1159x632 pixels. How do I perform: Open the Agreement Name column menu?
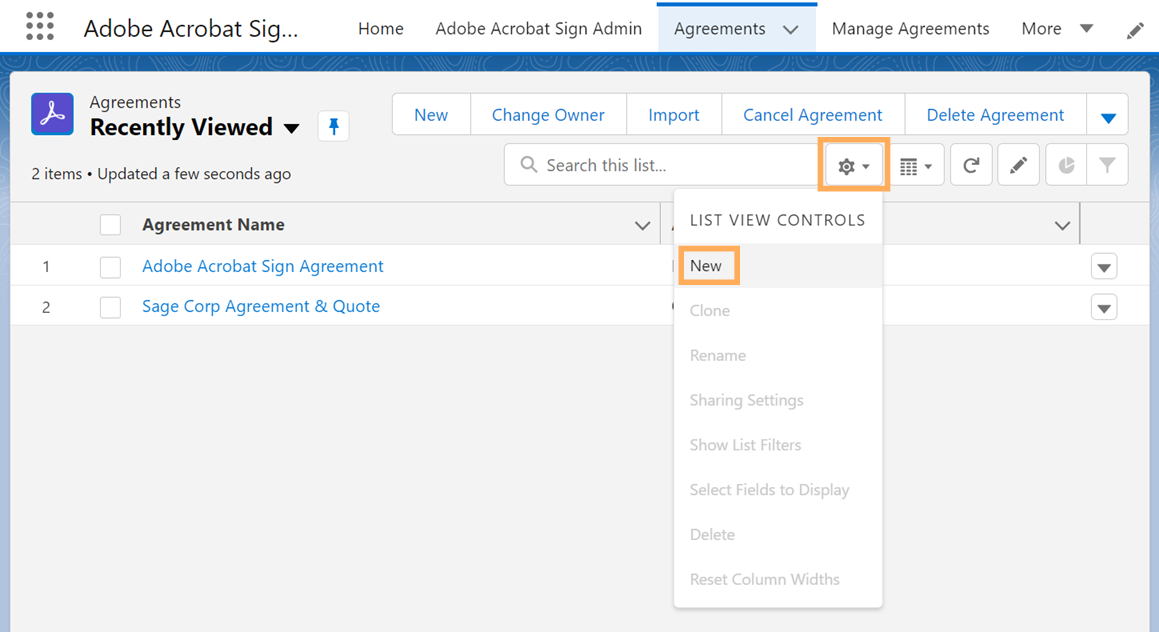point(642,226)
